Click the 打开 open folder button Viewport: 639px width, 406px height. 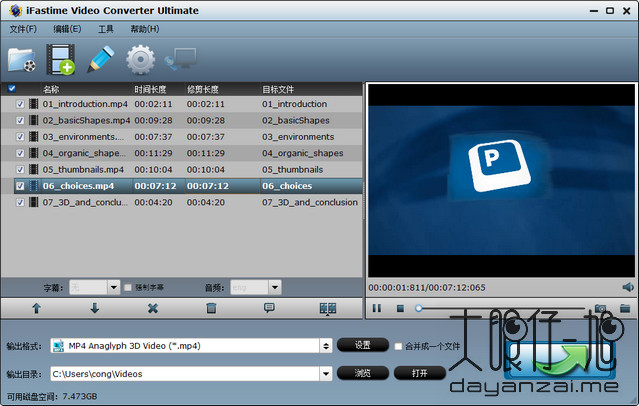coord(420,373)
